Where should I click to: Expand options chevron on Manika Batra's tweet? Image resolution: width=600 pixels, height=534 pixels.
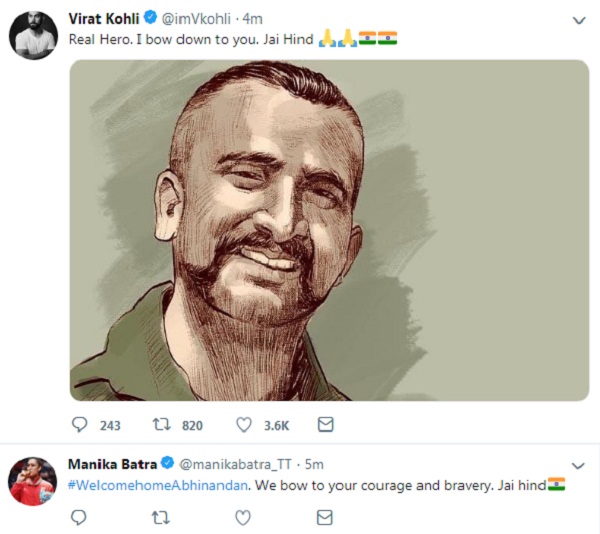[x=578, y=466]
